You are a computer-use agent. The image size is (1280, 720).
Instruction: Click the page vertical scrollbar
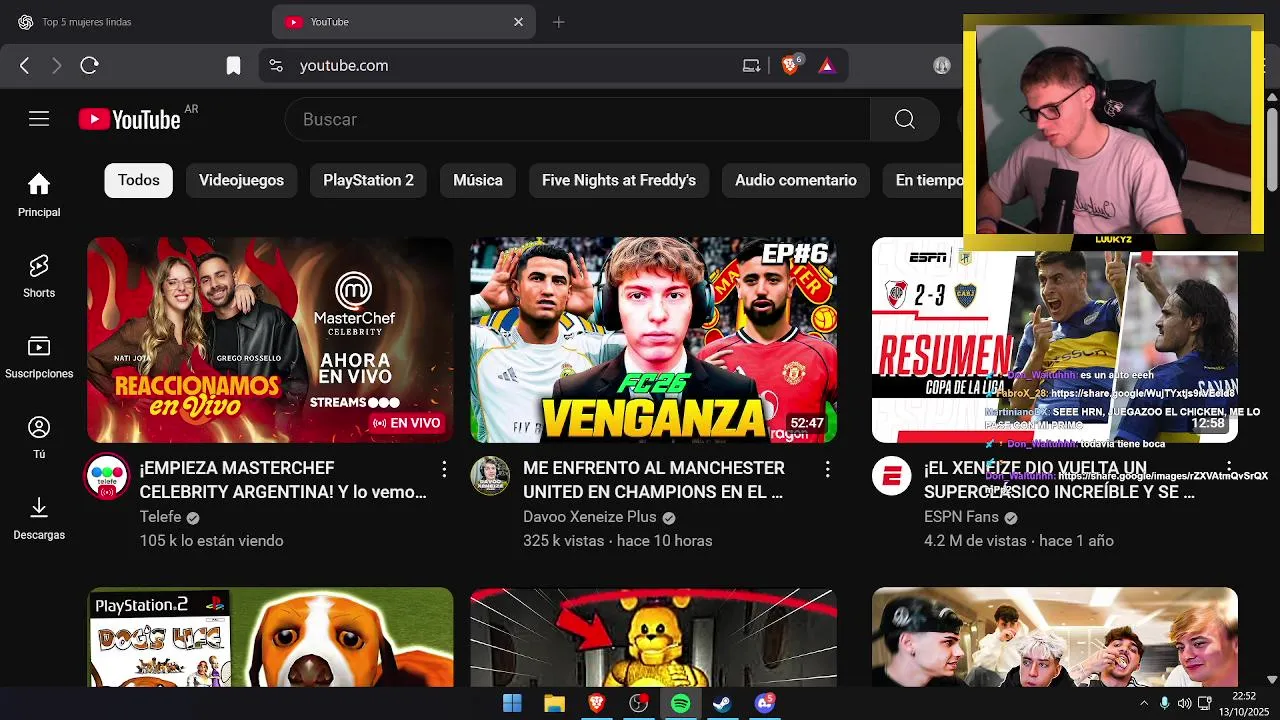[x=1271, y=150]
